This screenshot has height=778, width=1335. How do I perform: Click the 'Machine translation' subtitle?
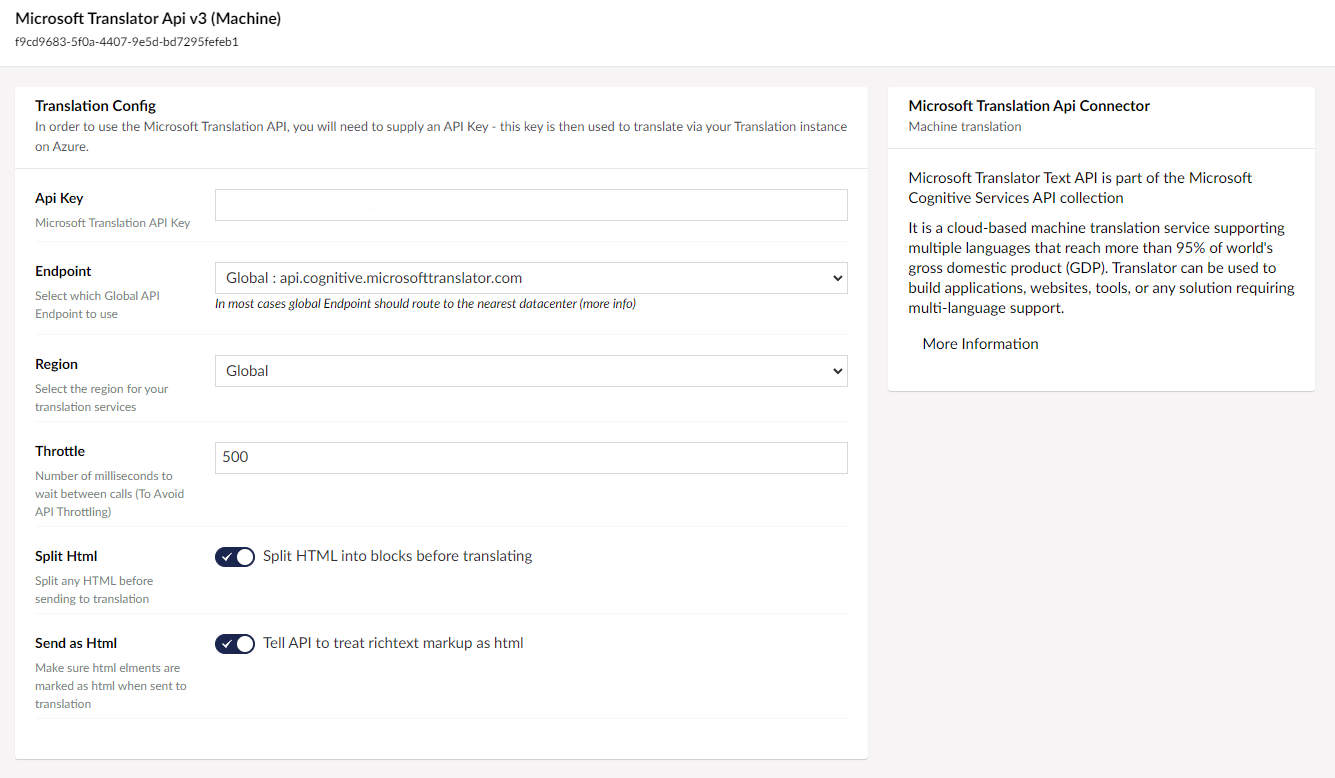pos(965,127)
